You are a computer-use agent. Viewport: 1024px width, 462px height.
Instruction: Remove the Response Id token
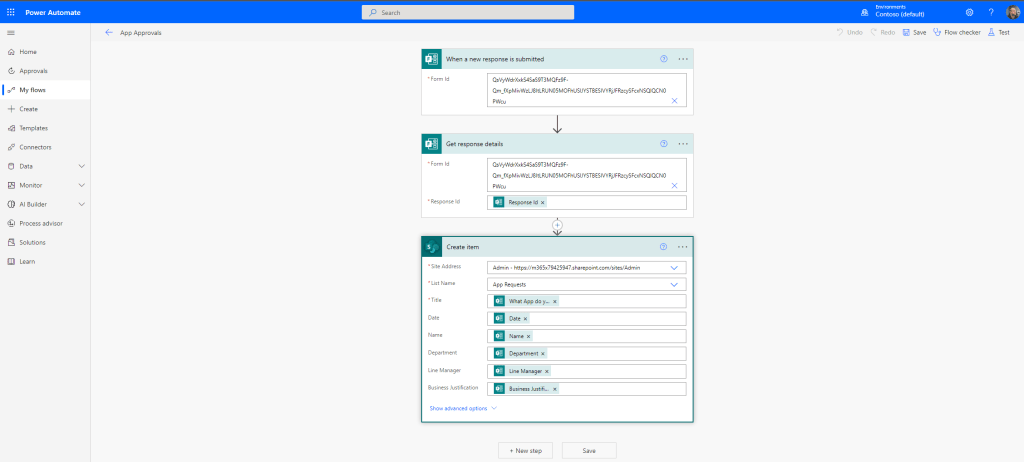[x=543, y=202]
